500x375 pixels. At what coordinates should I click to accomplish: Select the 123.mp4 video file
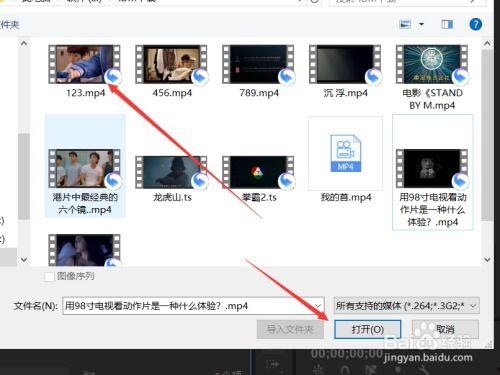[x=85, y=71]
